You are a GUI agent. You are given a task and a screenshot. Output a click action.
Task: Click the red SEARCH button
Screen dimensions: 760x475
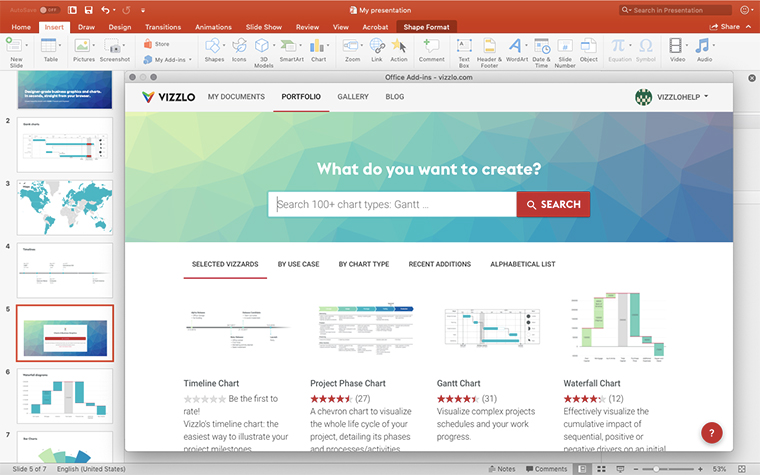(554, 205)
